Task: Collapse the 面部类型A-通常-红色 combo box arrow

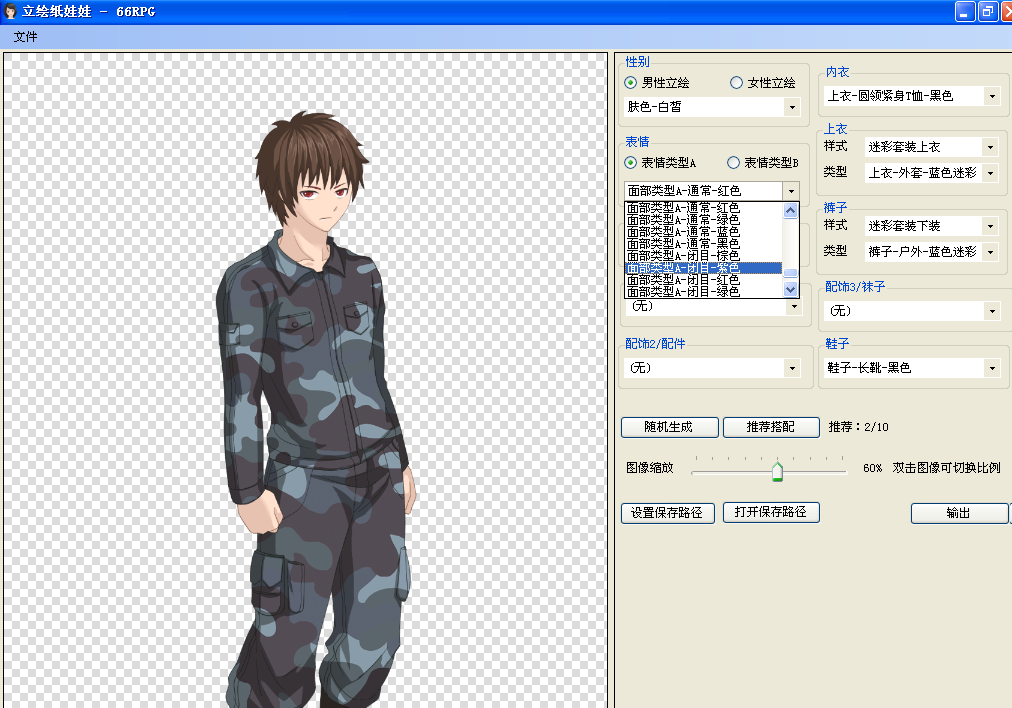Action: click(791, 191)
